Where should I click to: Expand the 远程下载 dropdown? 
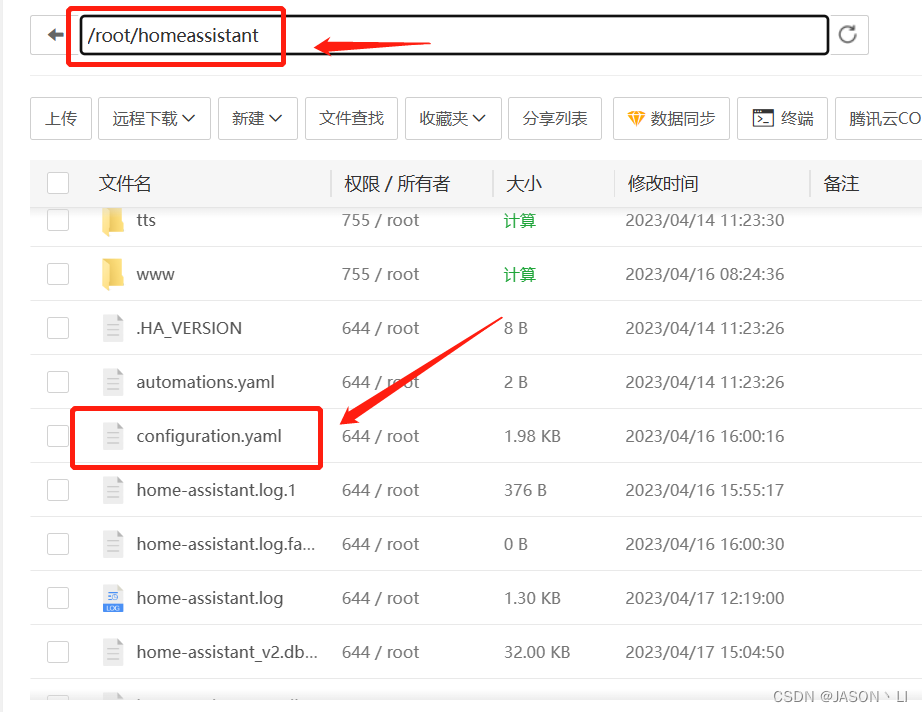154,119
